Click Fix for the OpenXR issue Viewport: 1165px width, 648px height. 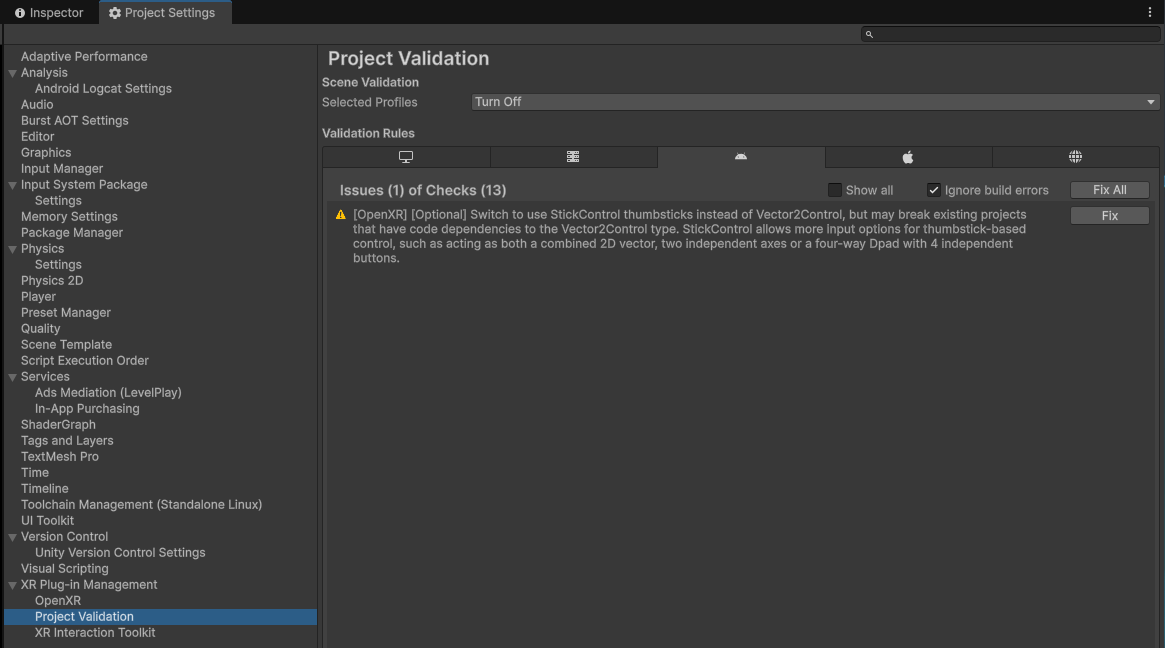tap(1109, 216)
